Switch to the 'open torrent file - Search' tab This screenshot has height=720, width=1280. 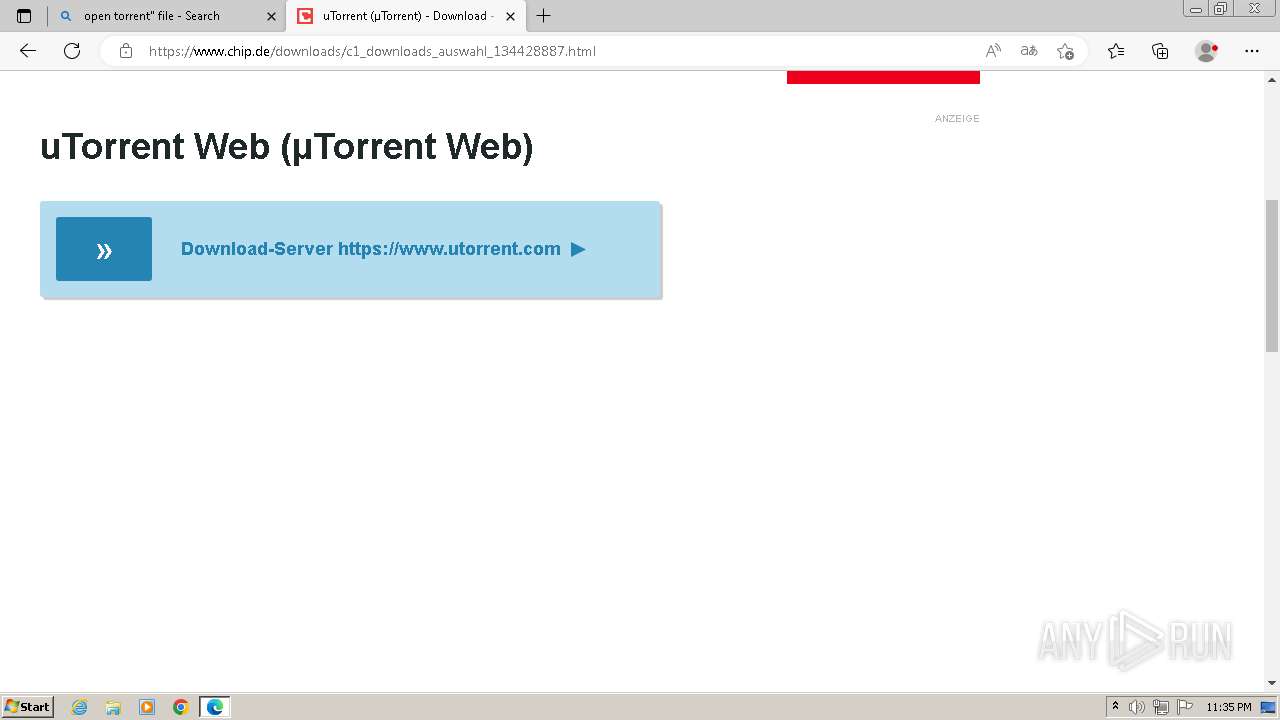pyautogui.click(x=166, y=16)
